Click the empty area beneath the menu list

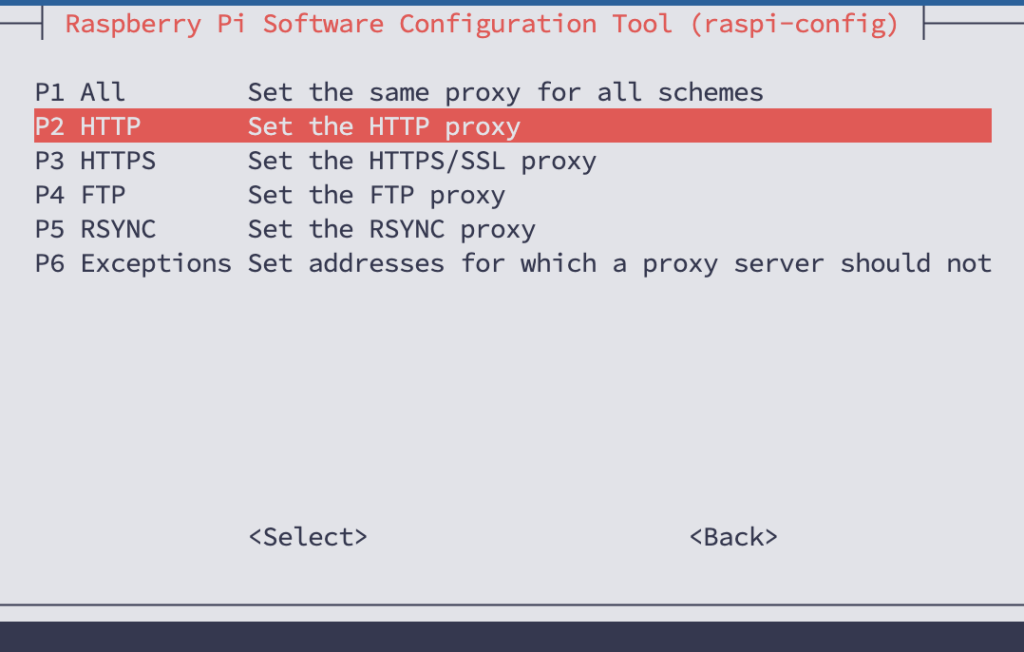click(512, 400)
